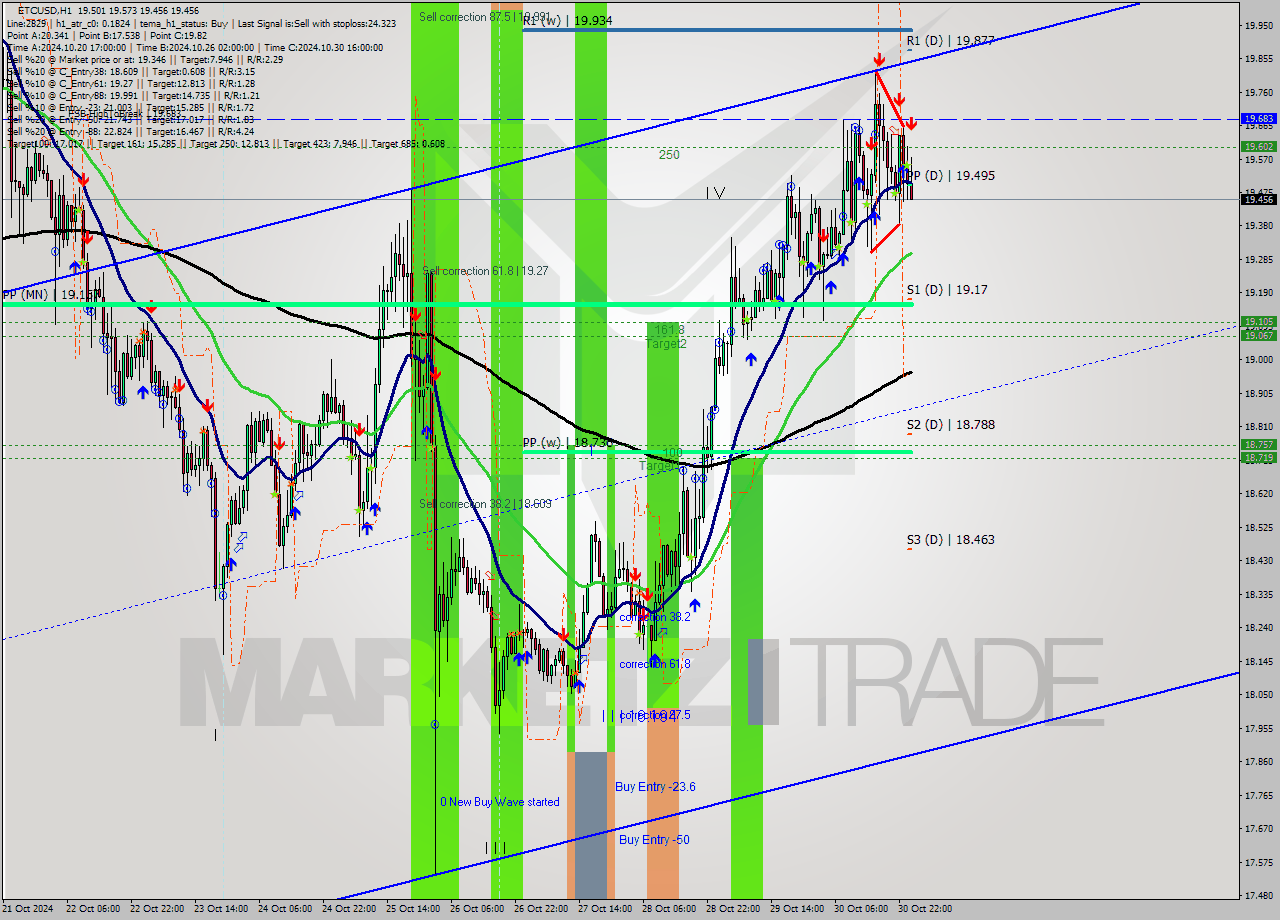Click the 'Target2' label on the chart
1280x920 pixels.
[x=665, y=344]
